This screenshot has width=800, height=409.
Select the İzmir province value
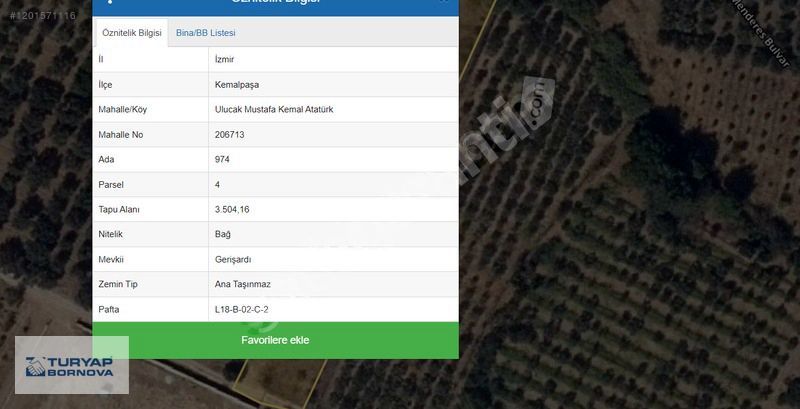click(x=224, y=59)
